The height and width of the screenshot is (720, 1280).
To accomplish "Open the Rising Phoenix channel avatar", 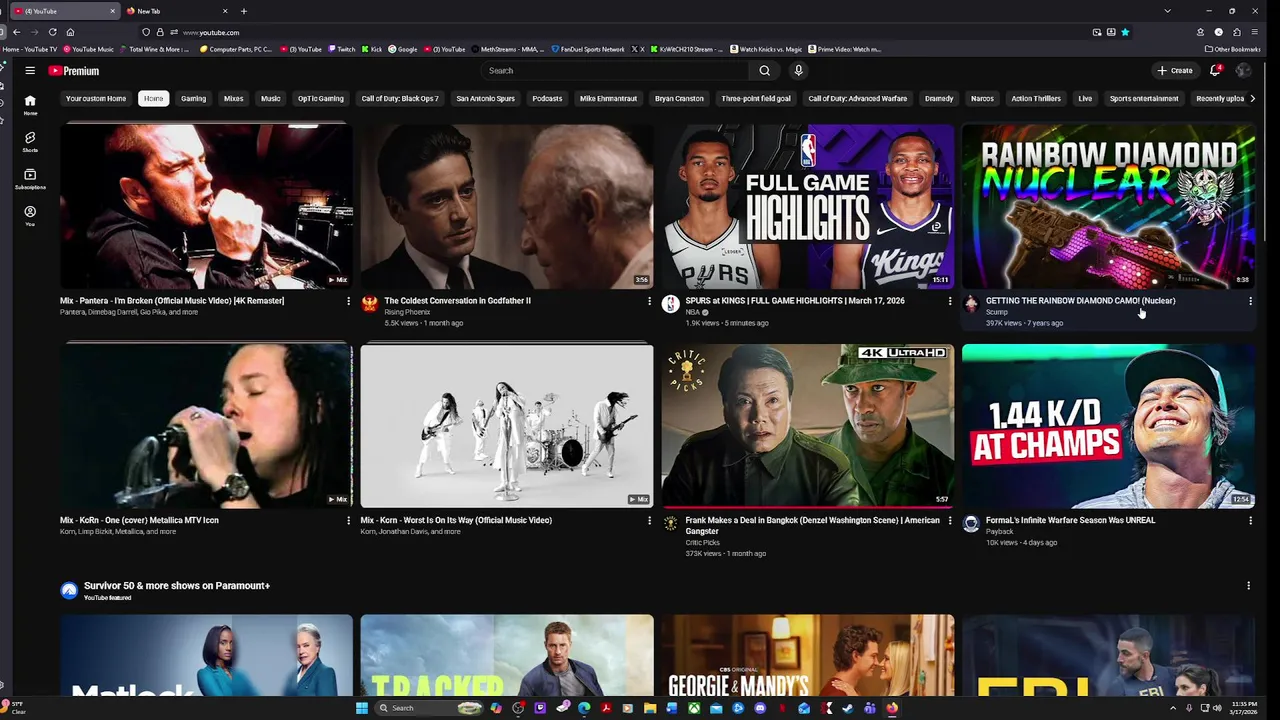I will [370, 304].
